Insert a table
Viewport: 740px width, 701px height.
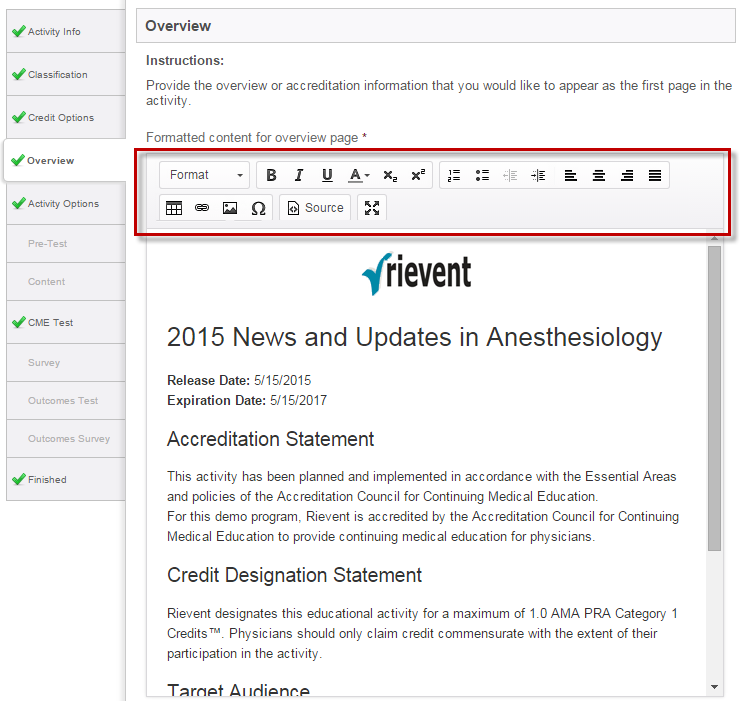[x=174, y=208]
